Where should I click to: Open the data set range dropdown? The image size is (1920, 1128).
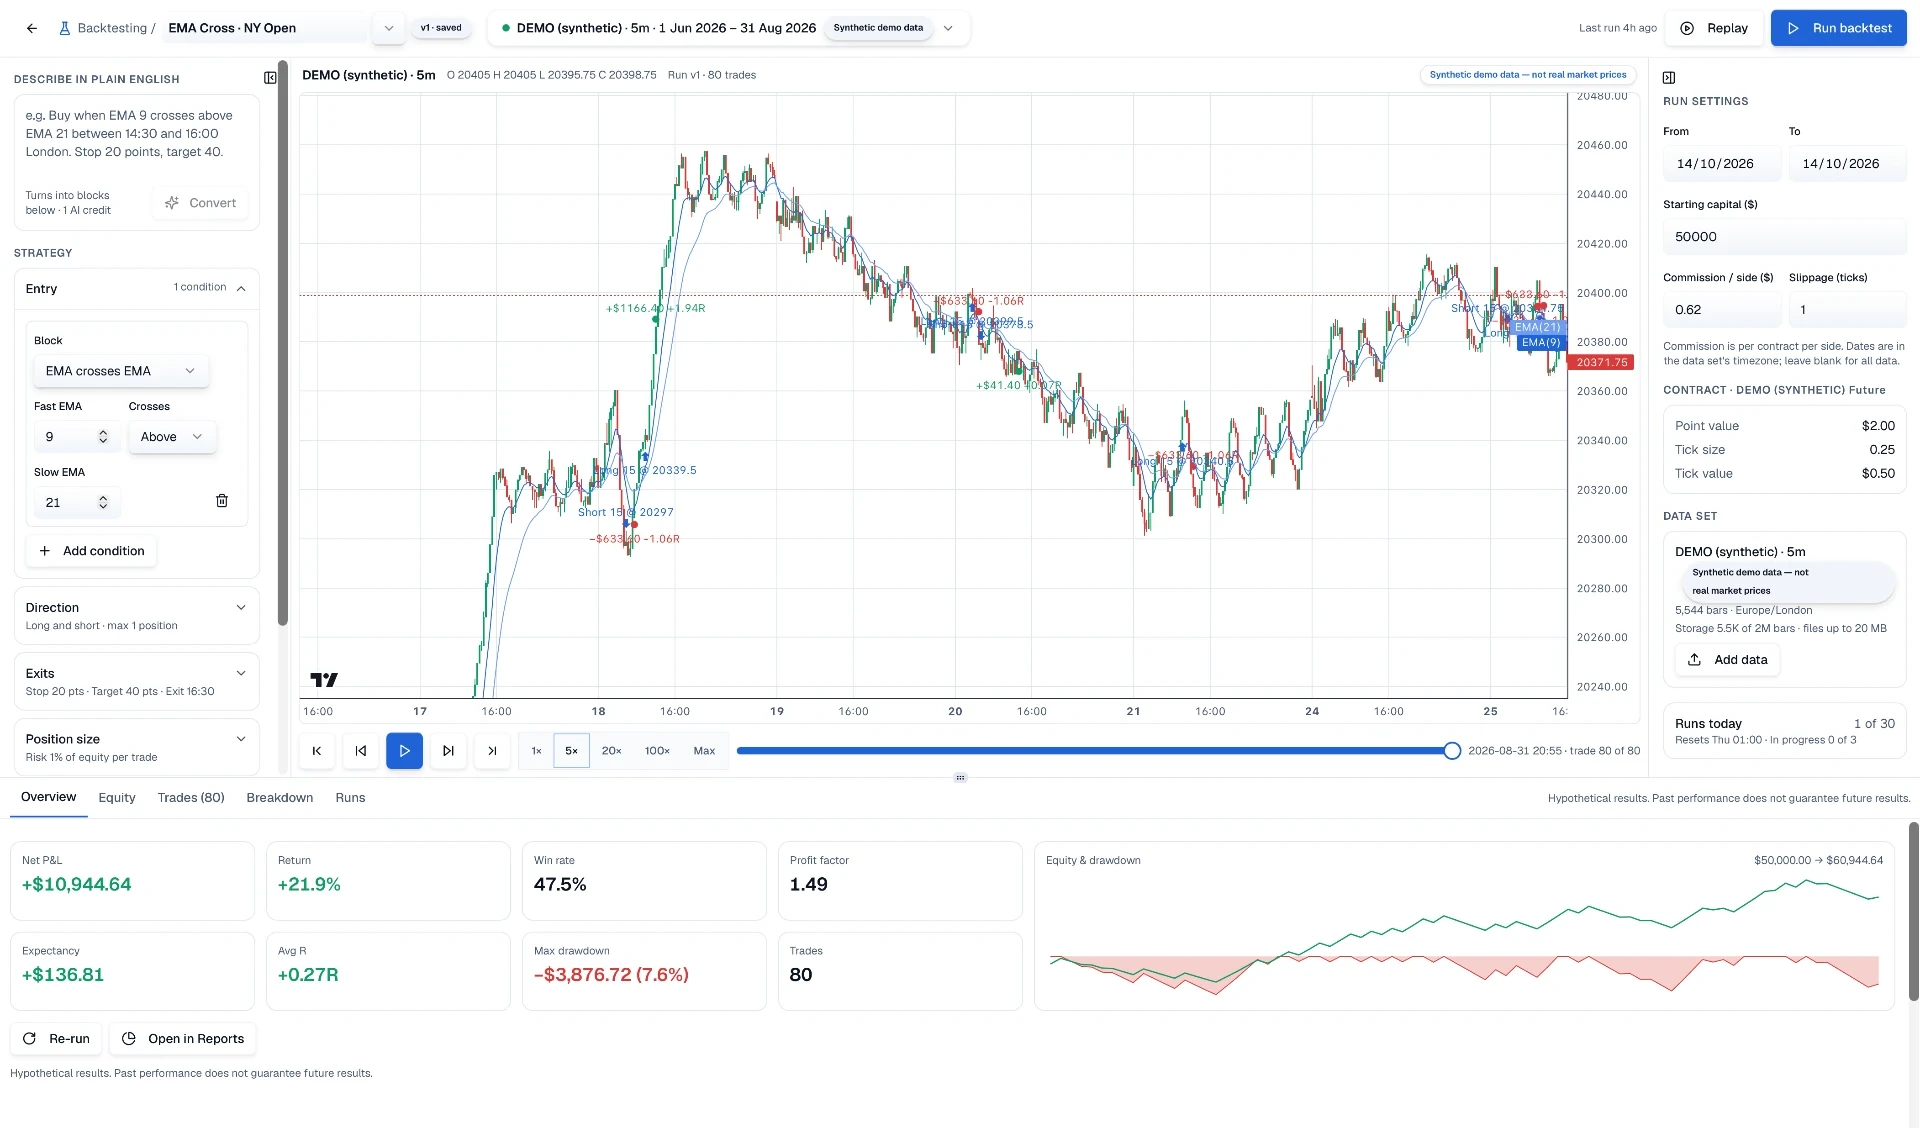point(949,28)
